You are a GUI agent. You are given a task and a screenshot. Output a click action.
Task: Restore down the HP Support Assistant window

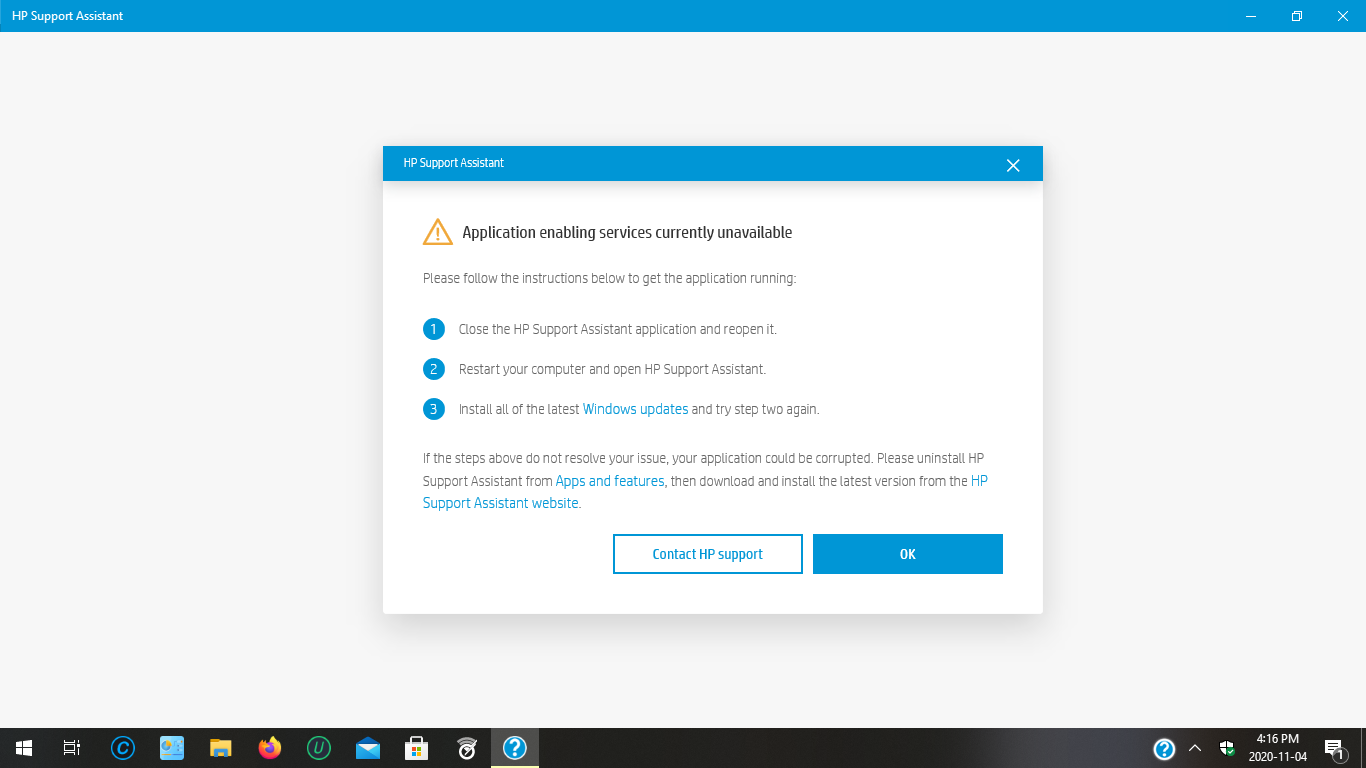pos(1297,16)
